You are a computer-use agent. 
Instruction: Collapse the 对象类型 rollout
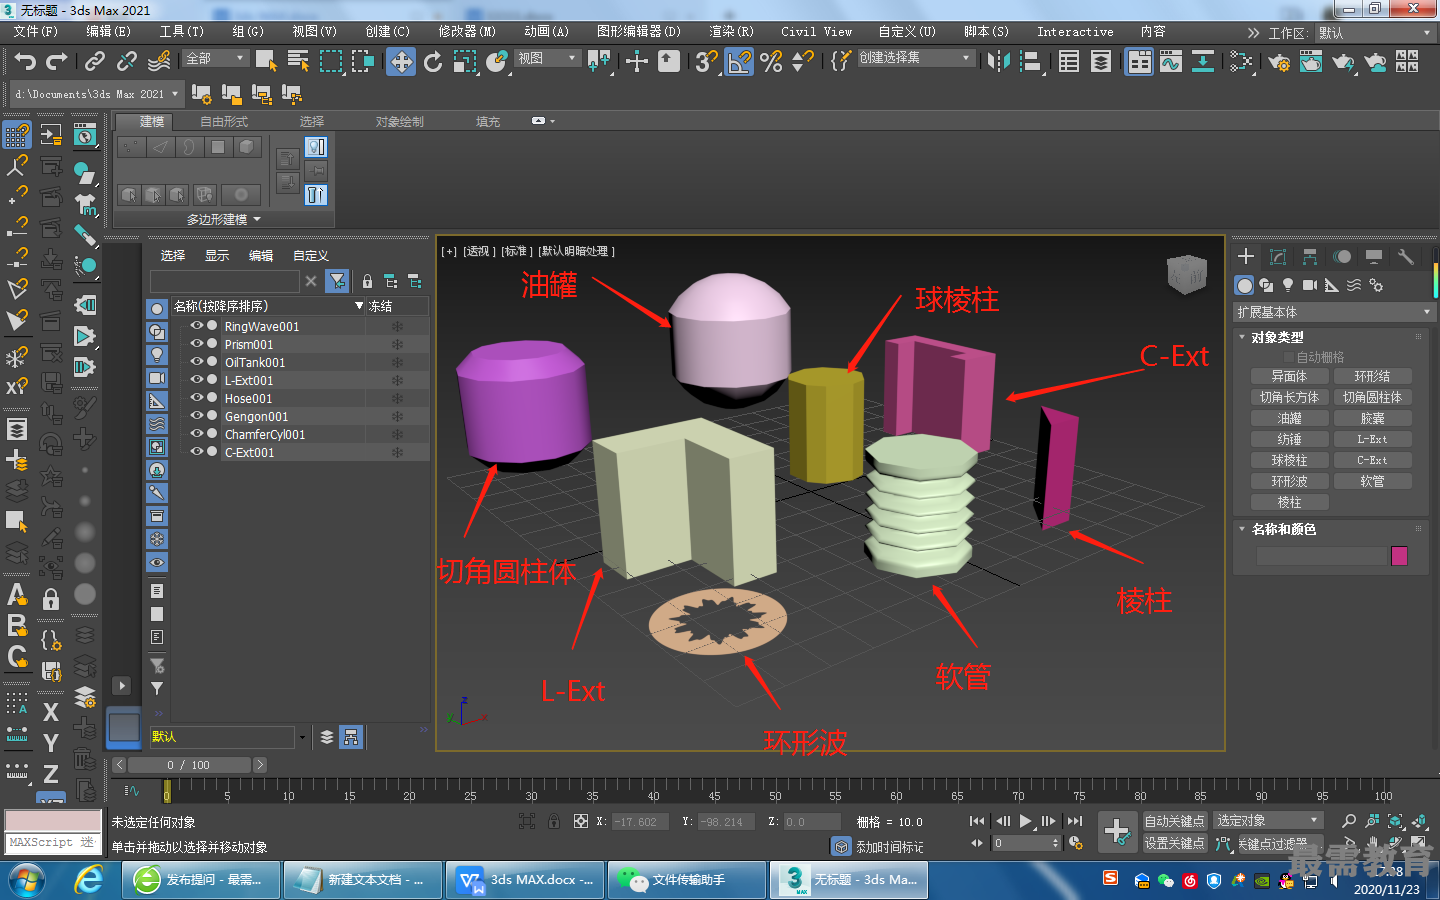pos(1277,337)
